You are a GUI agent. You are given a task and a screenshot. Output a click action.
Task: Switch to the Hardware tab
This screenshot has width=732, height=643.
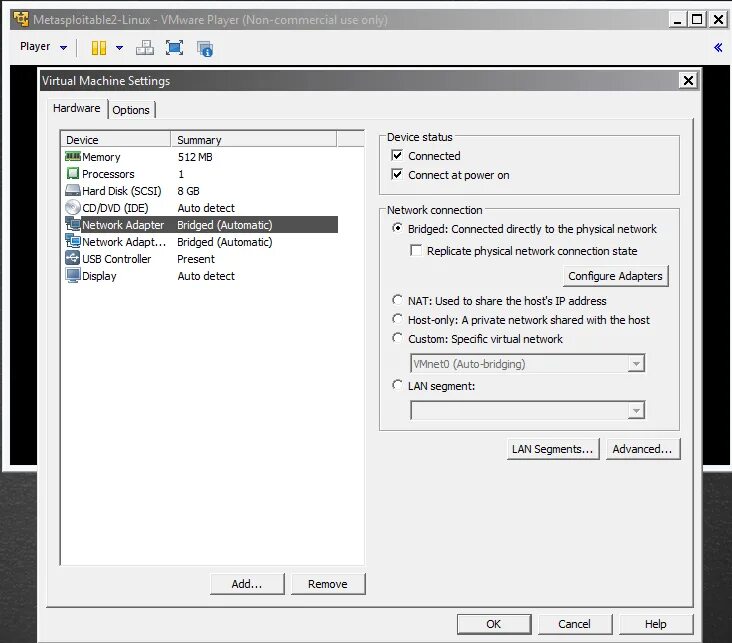pyautogui.click(x=77, y=108)
